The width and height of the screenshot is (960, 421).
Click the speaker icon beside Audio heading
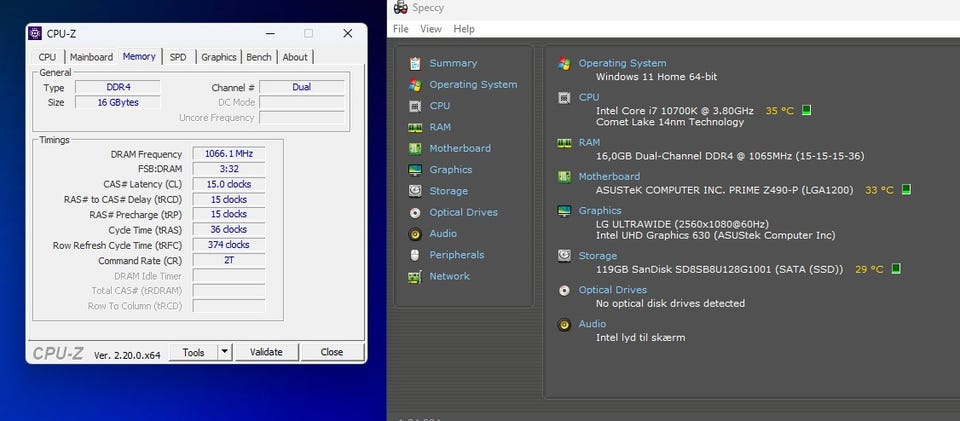point(564,324)
